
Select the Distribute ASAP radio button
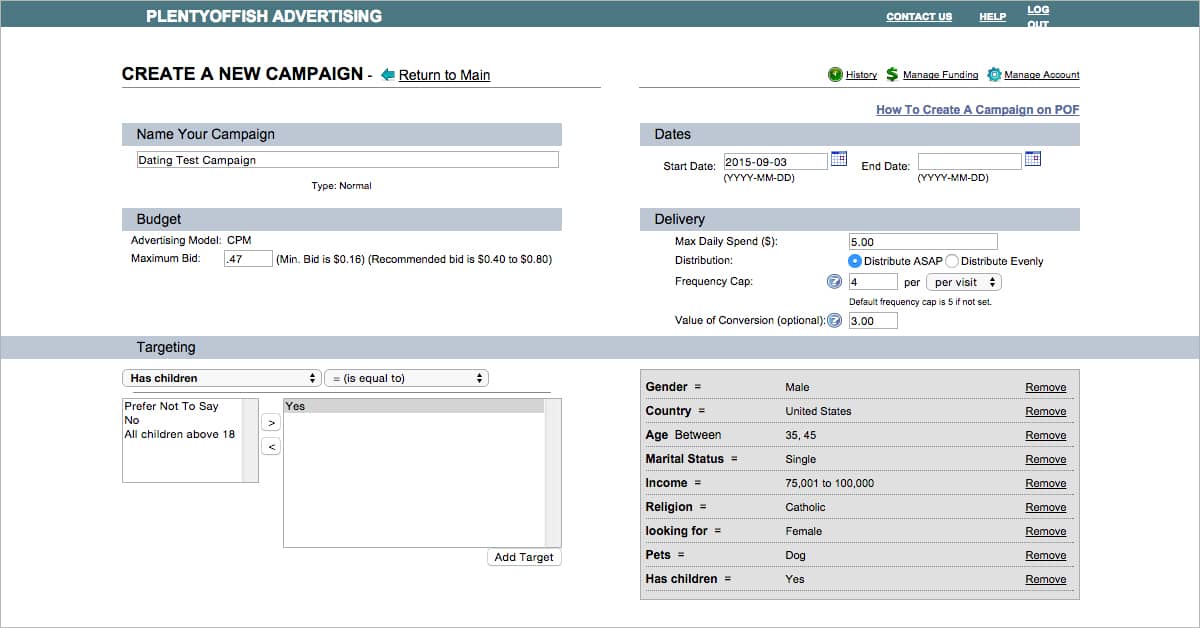855,261
